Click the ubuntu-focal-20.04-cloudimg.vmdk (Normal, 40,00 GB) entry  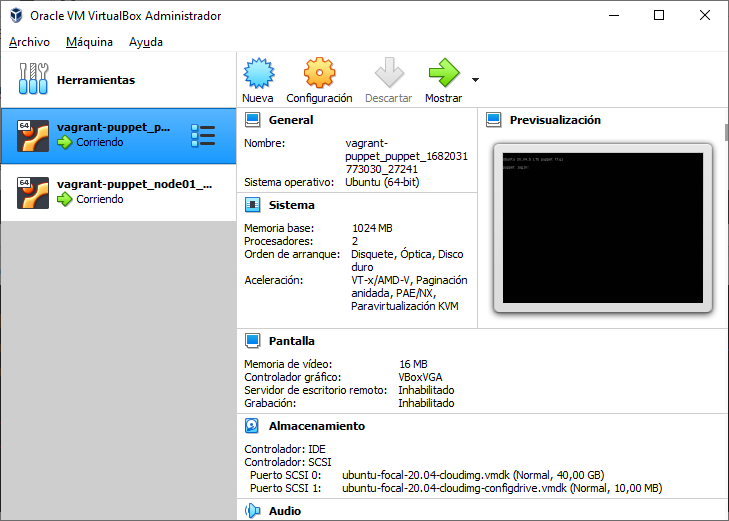click(473, 475)
